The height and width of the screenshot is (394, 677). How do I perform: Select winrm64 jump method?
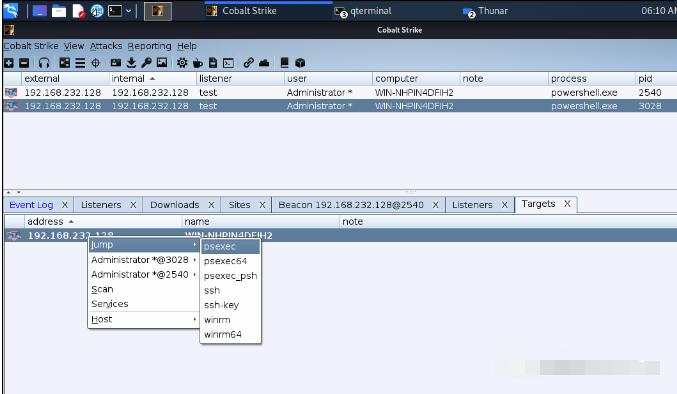pyautogui.click(x=231, y=334)
